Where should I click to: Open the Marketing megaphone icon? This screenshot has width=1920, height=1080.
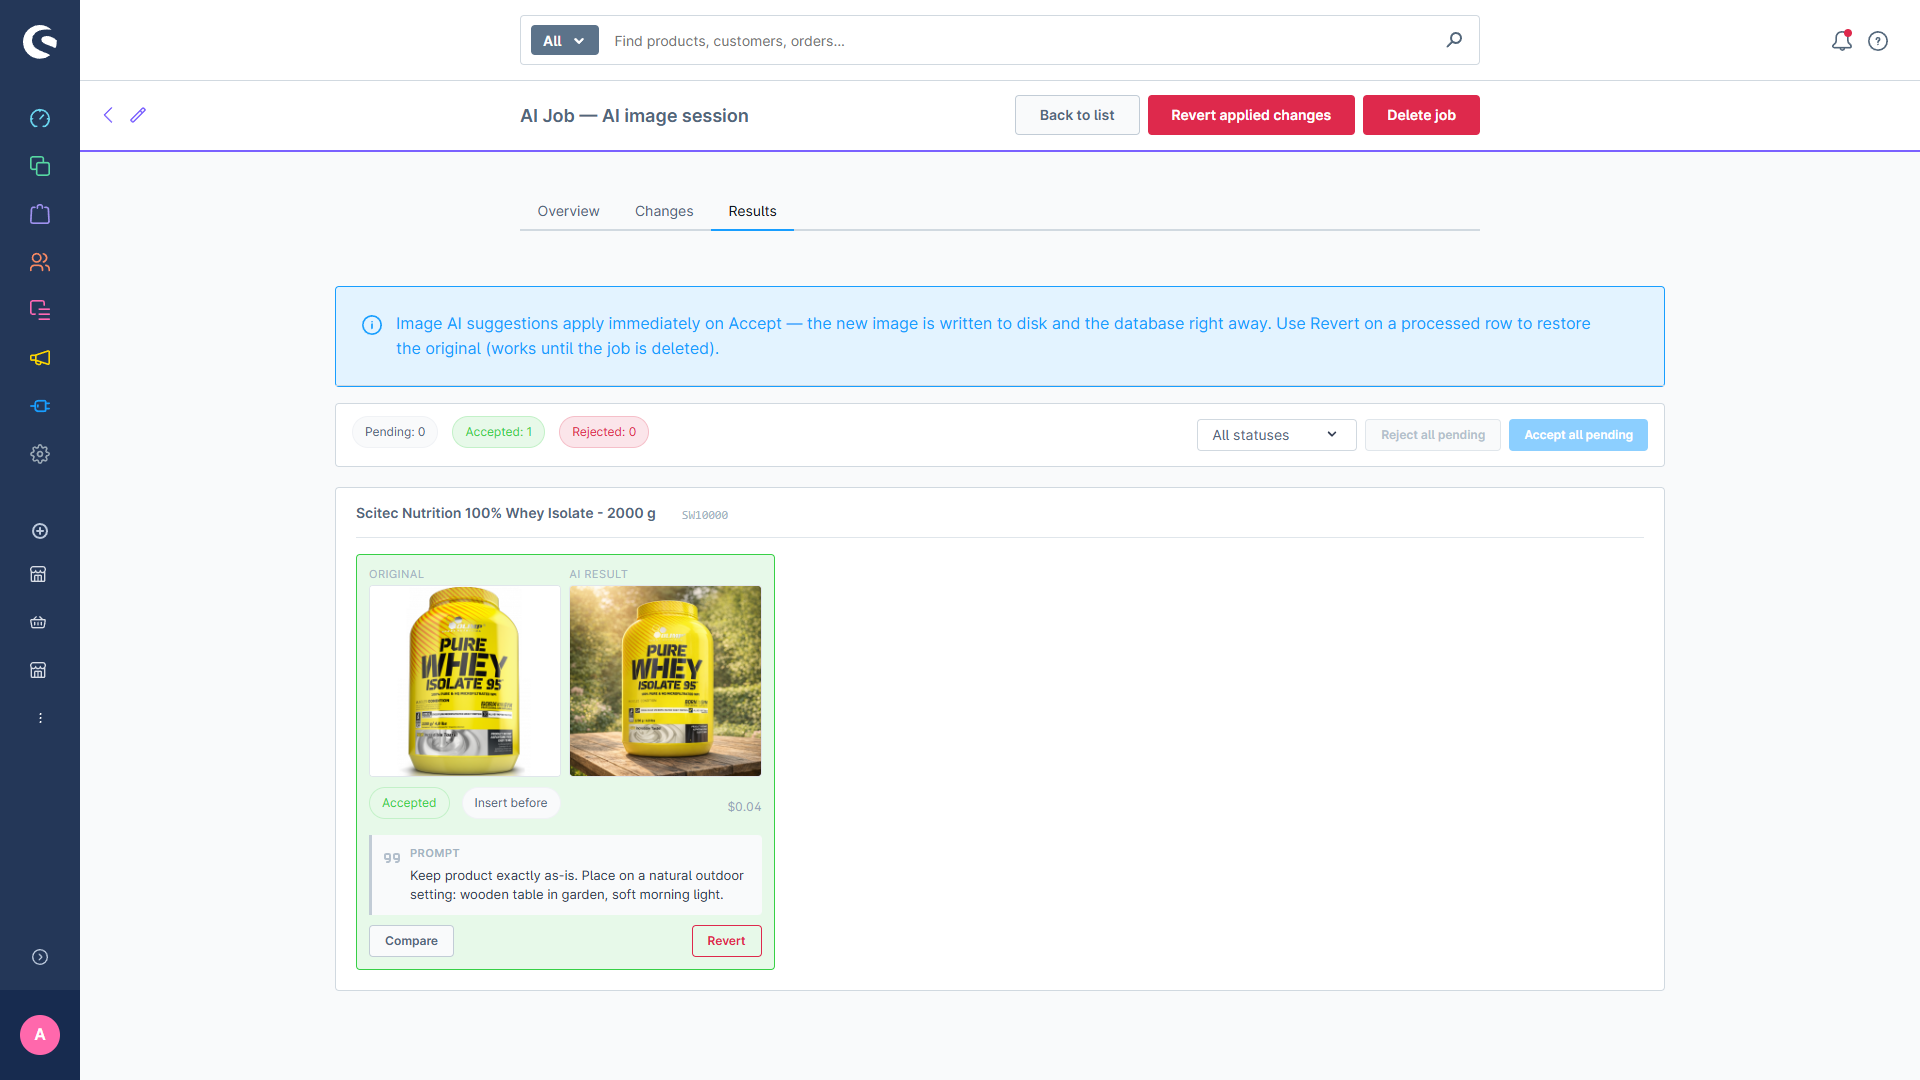40,358
